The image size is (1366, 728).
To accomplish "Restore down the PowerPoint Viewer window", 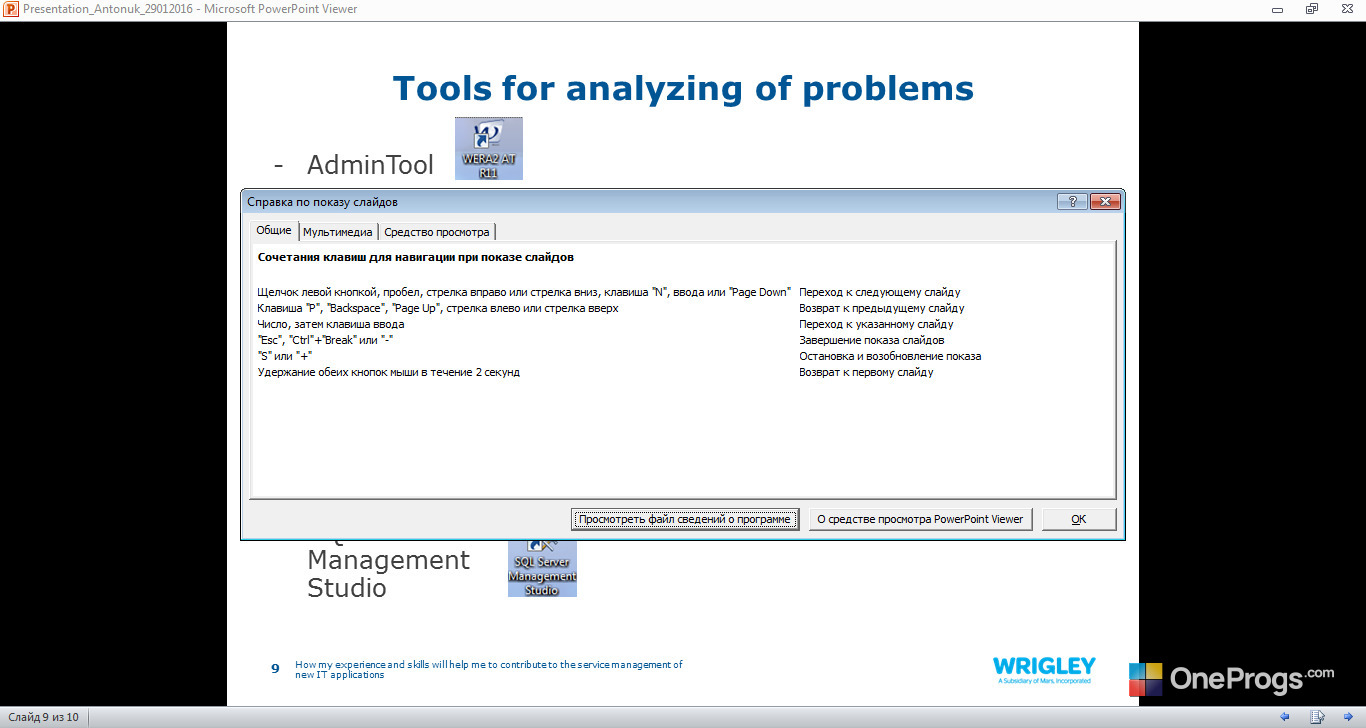I will 1311,9.
